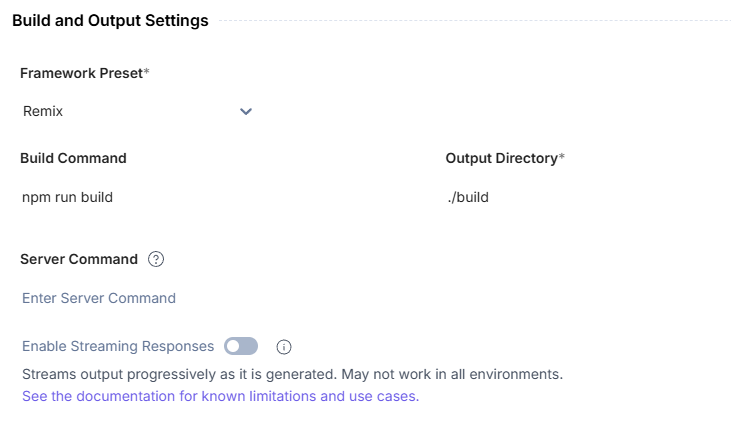Click the Build Command label
The width and height of the screenshot is (731, 427).
pos(73,158)
